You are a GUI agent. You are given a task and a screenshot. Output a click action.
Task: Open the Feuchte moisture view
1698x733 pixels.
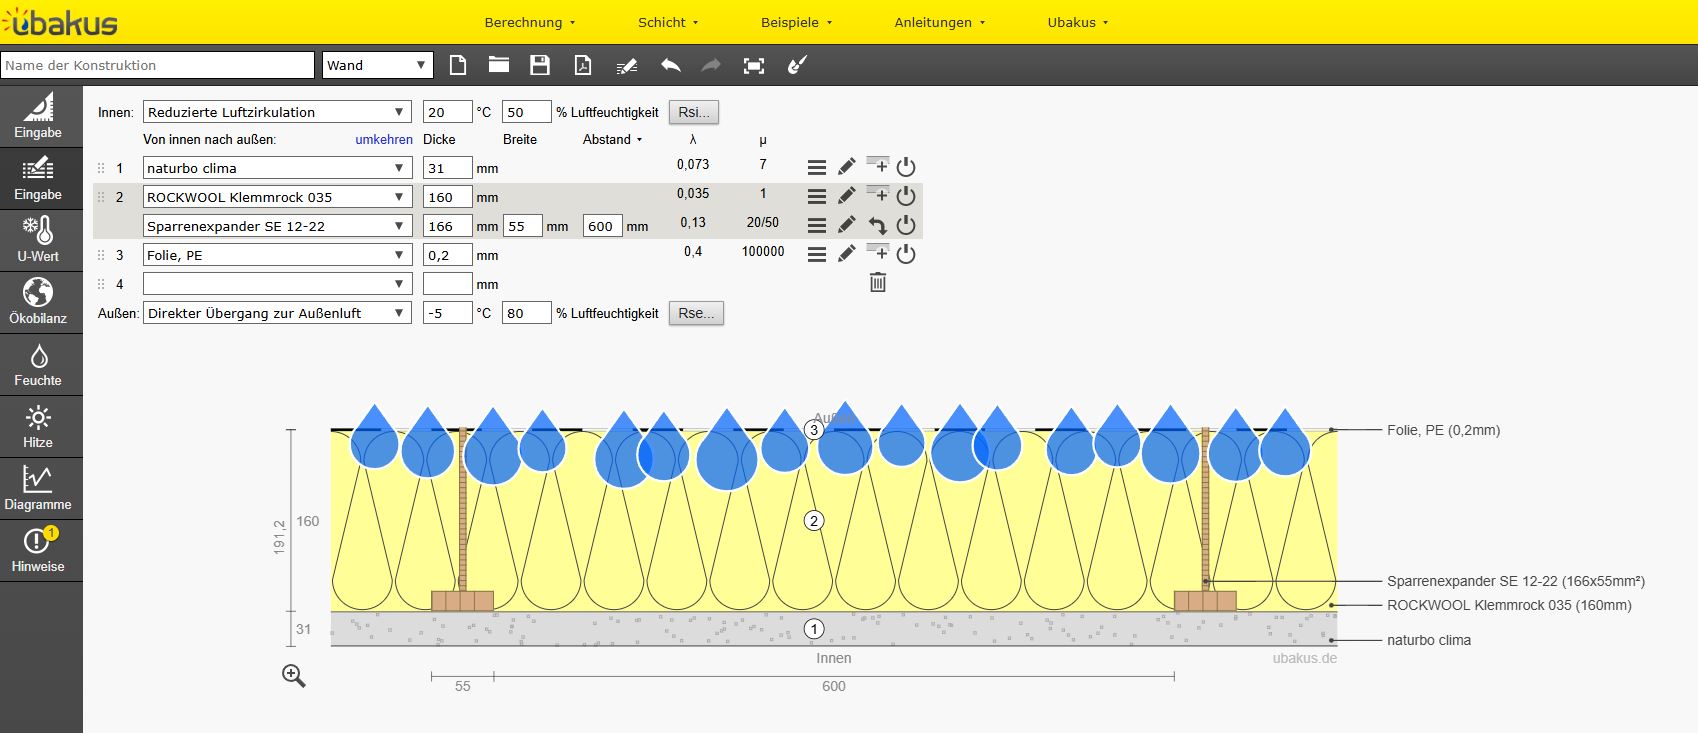click(x=38, y=366)
